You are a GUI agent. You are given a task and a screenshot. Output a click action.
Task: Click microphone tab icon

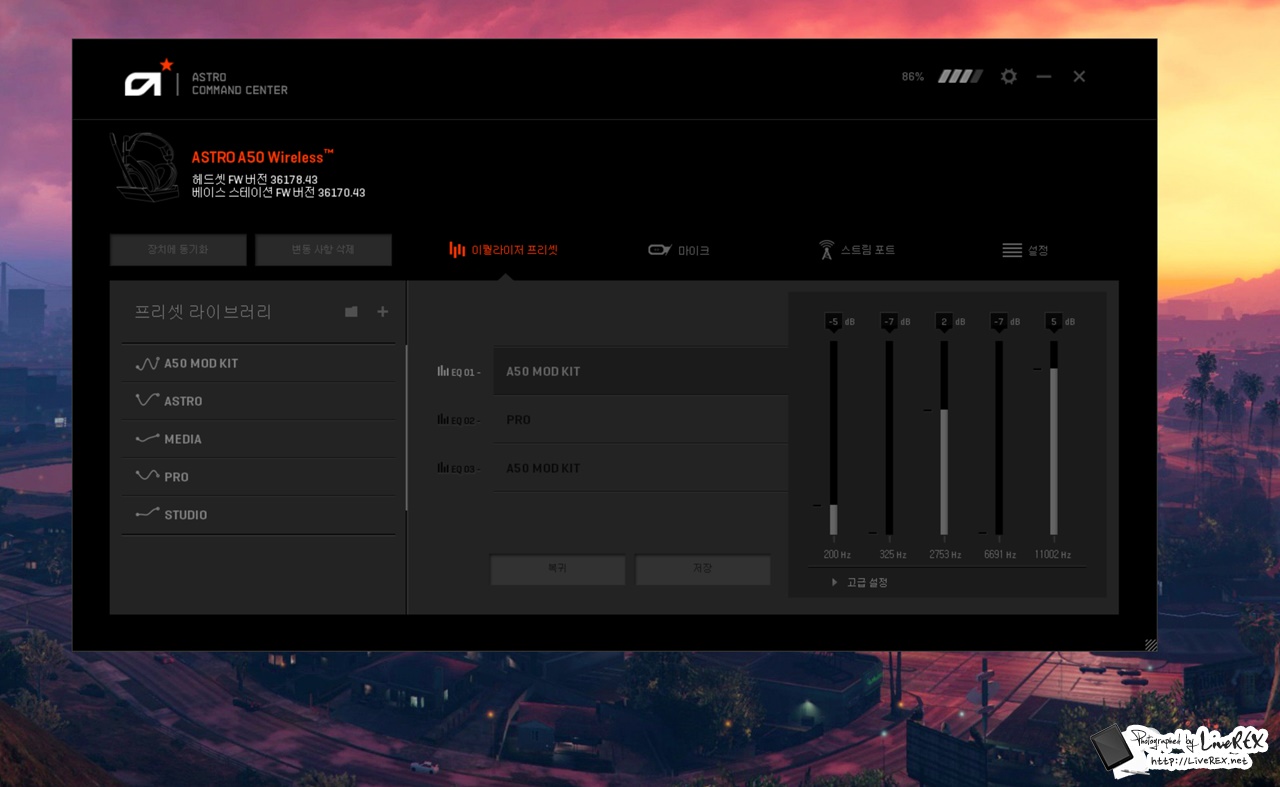659,250
